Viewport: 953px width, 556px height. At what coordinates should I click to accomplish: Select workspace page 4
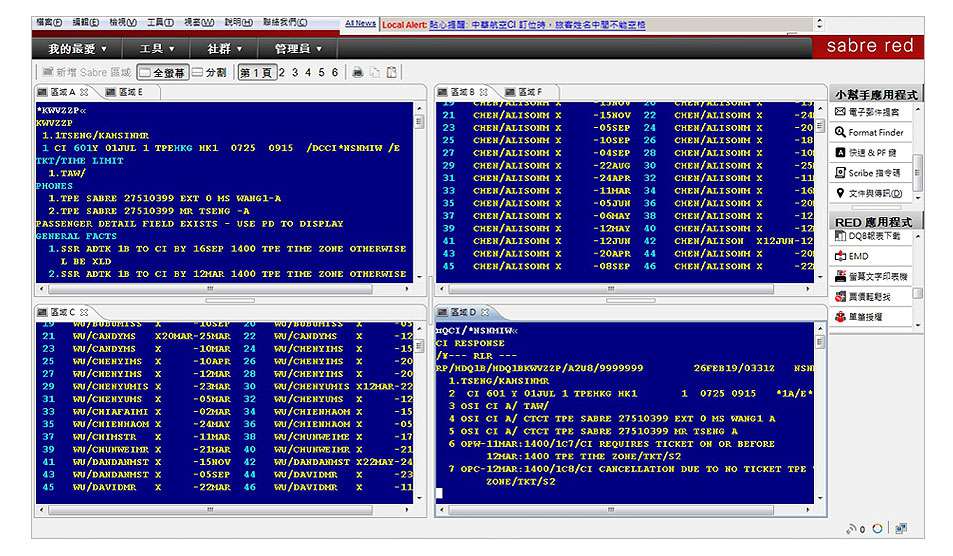(308, 72)
